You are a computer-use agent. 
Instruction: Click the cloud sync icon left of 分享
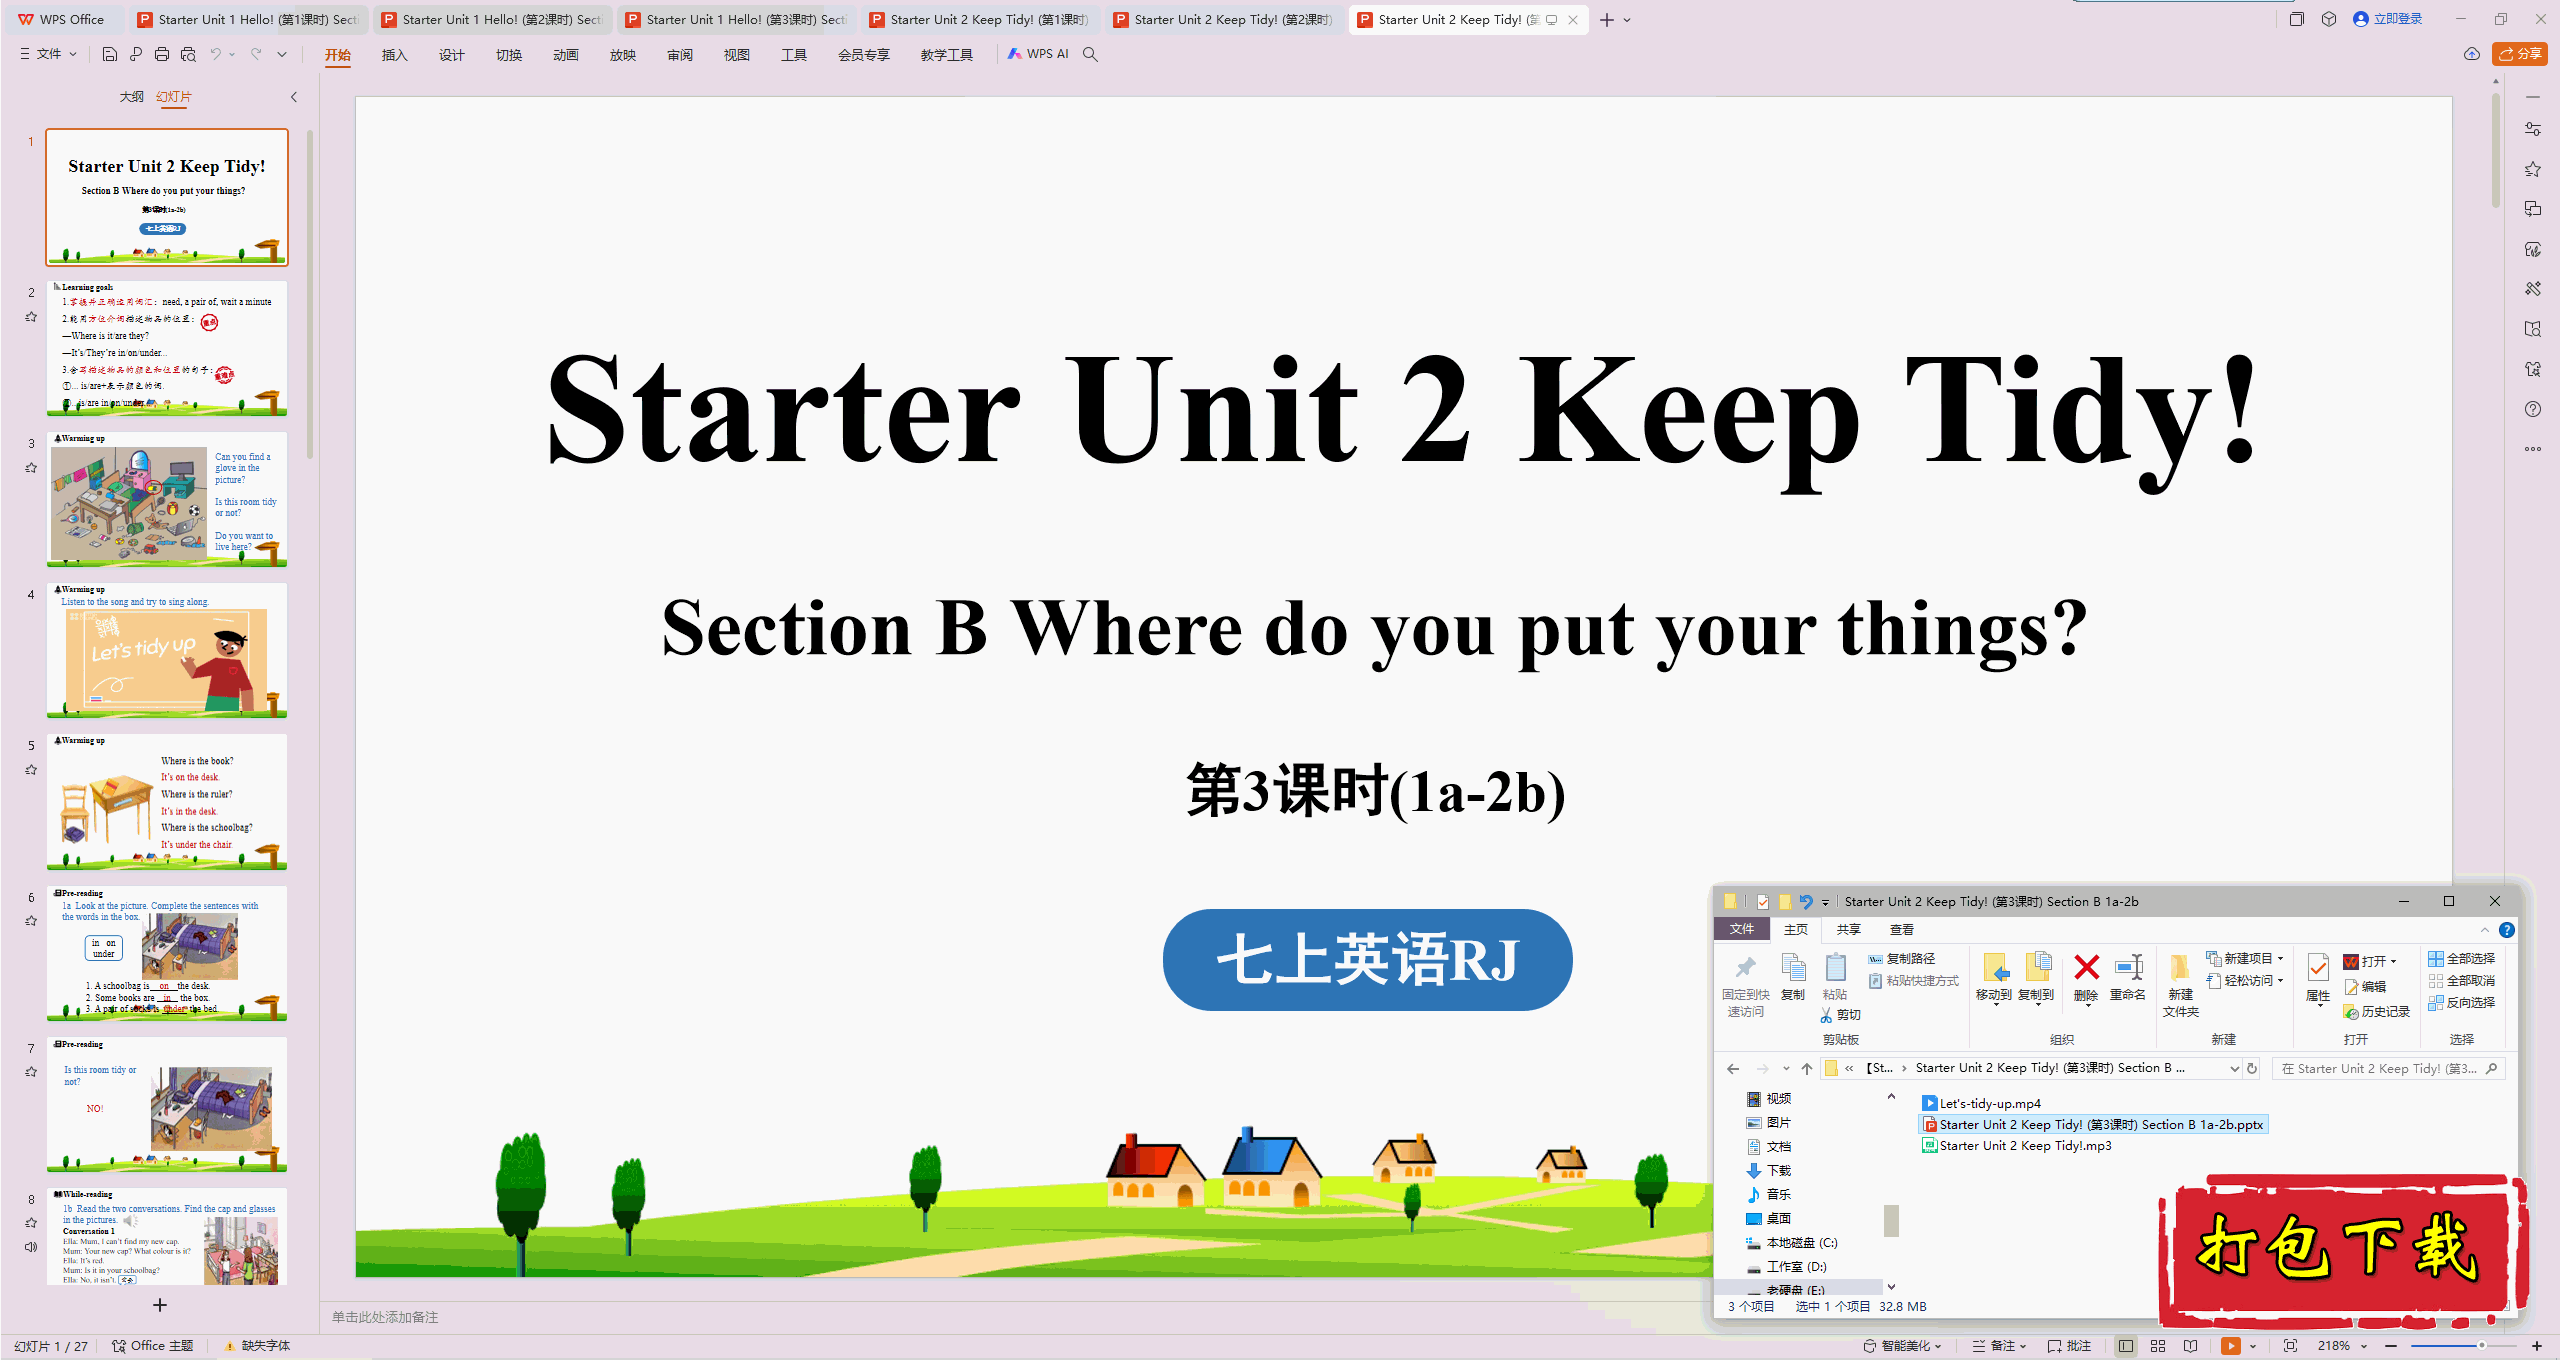click(x=2472, y=54)
